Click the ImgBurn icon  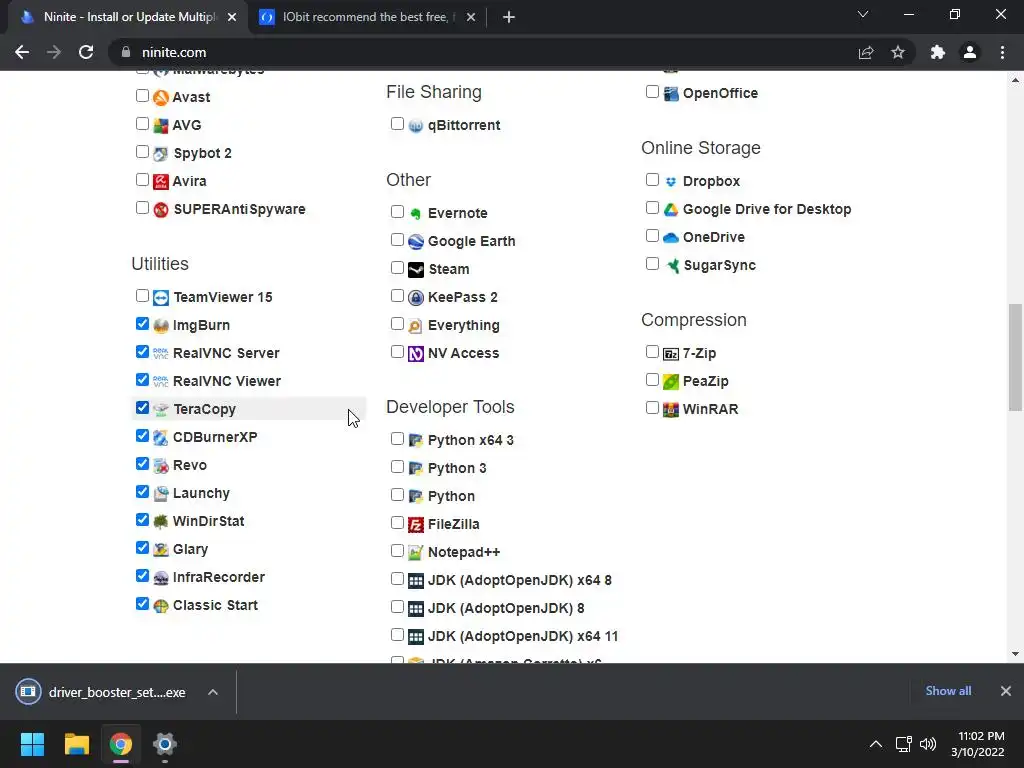161,325
